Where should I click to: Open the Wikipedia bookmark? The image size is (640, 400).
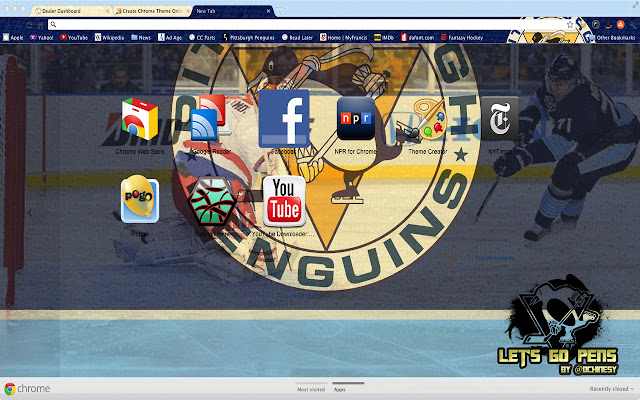109,38
